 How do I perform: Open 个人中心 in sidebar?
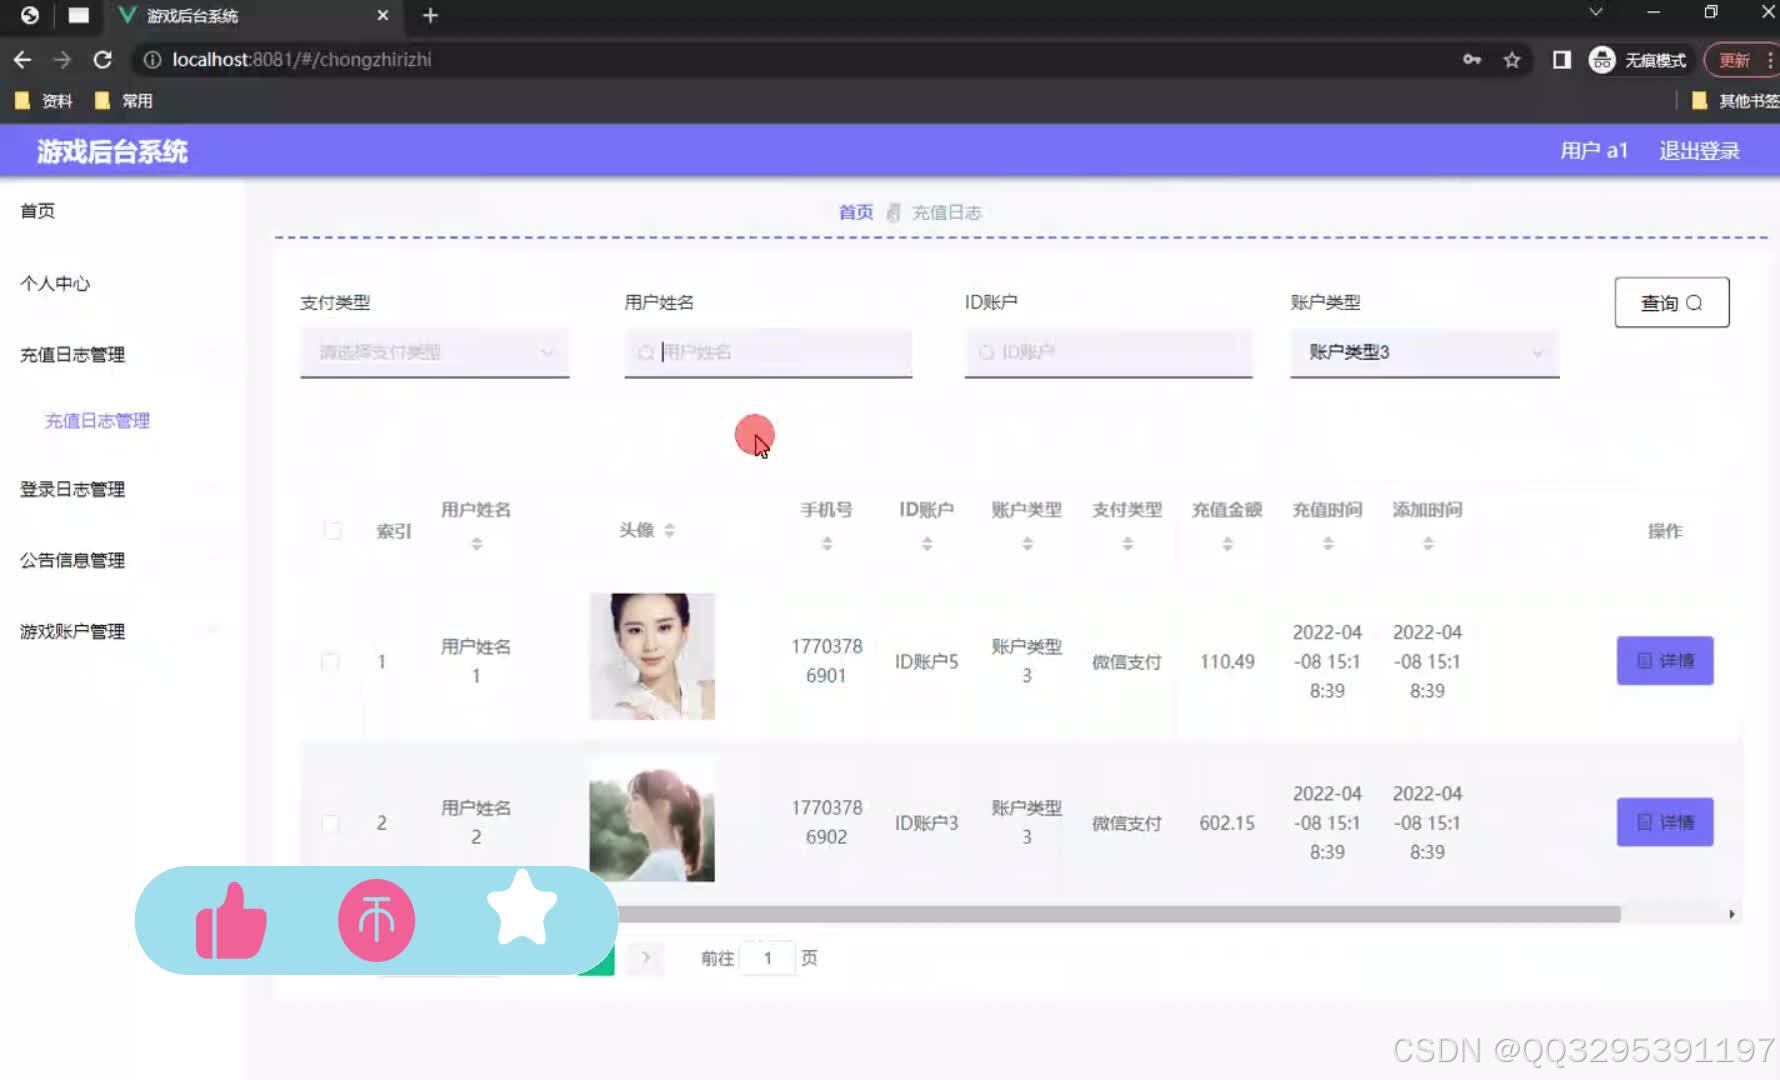pos(55,284)
